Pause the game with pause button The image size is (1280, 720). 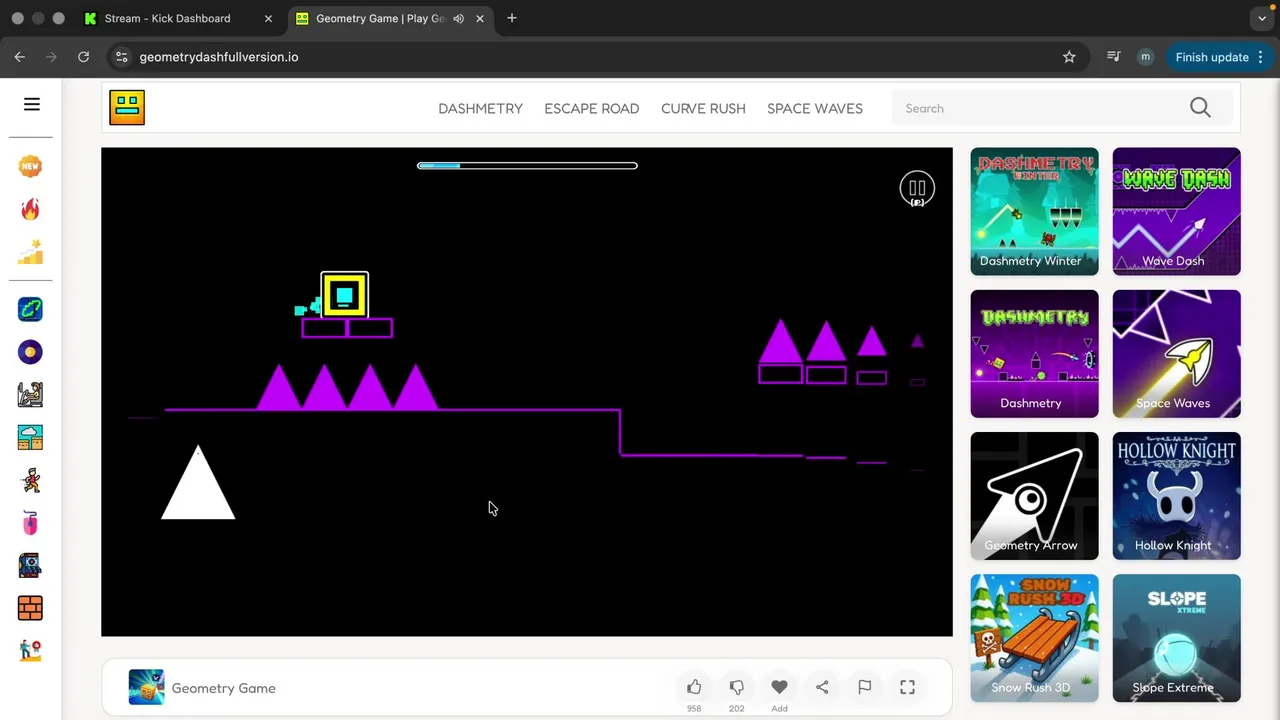pos(917,189)
